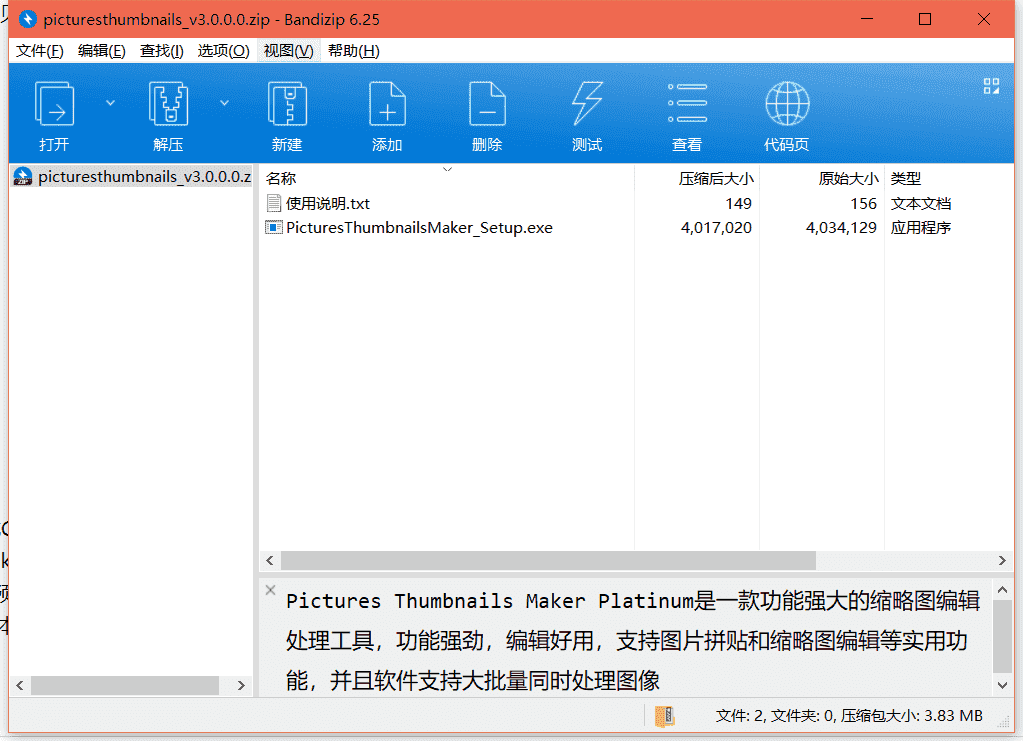Viewport: 1023px width, 741px height.
Task: Open the 视图(V) menu
Action: (288, 51)
